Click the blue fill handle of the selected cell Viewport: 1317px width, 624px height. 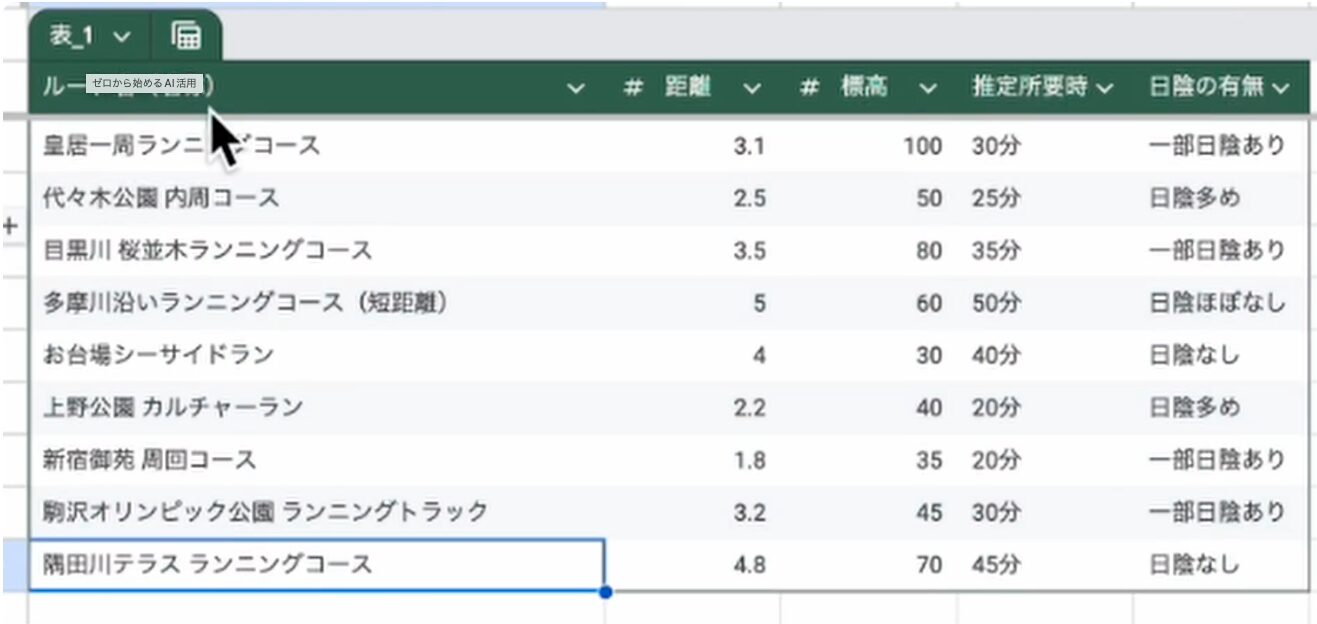coord(605,591)
